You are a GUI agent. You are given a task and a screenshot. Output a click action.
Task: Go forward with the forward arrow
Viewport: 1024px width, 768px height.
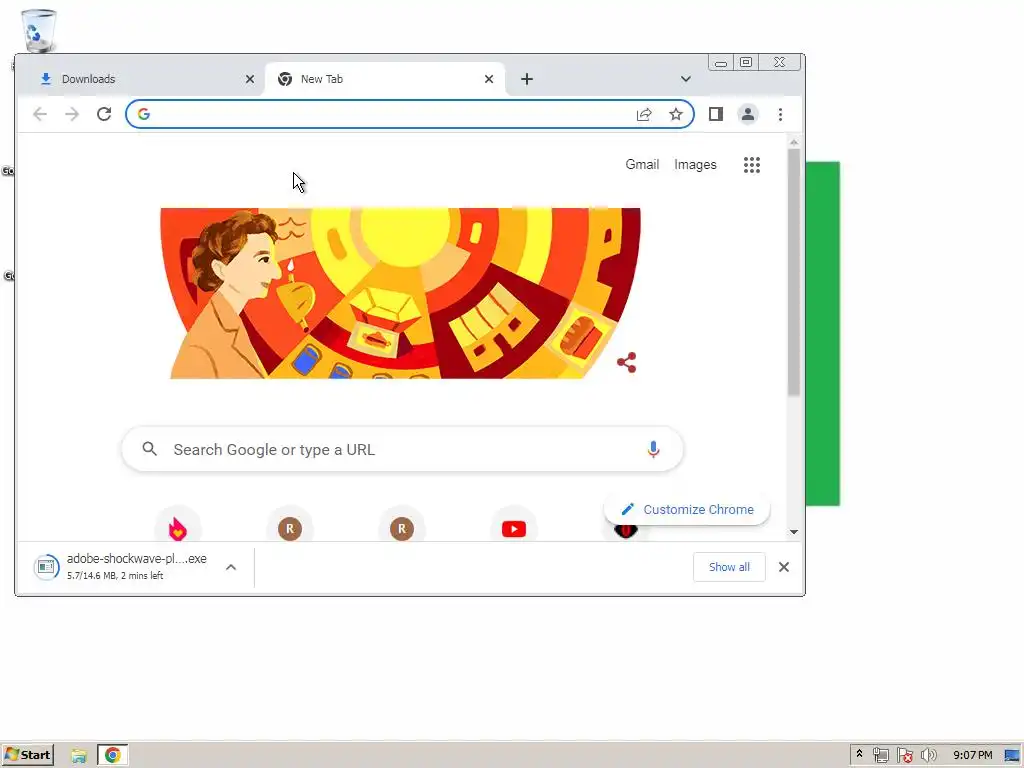(x=72, y=114)
